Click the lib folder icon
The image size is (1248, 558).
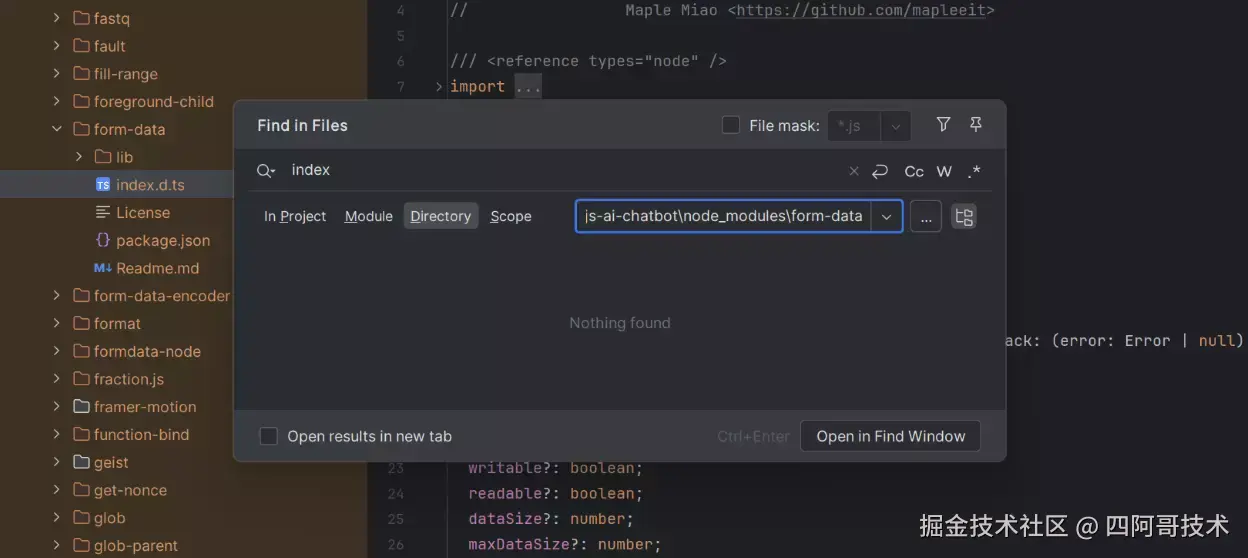point(103,157)
